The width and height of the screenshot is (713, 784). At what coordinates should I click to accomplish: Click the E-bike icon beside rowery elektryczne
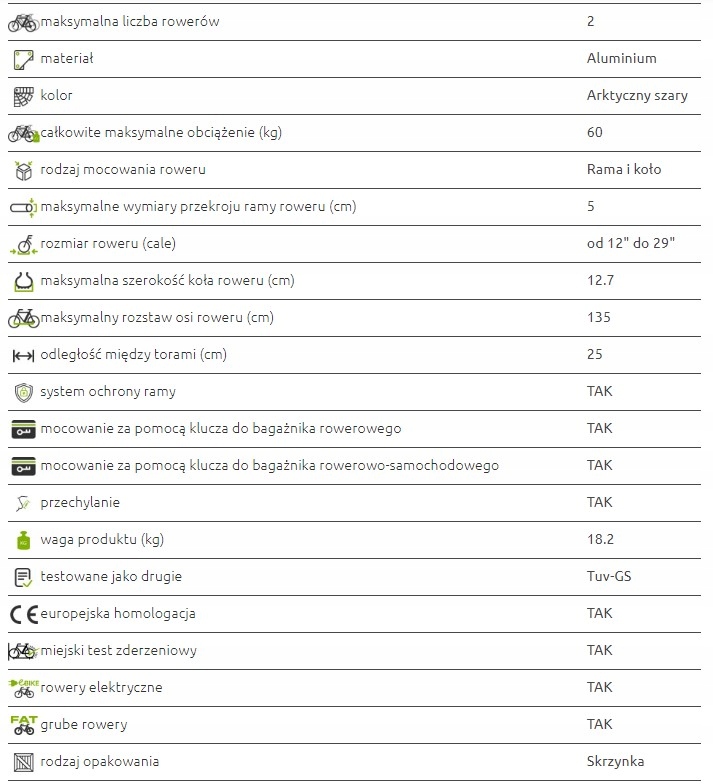pyautogui.click(x=23, y=688)
